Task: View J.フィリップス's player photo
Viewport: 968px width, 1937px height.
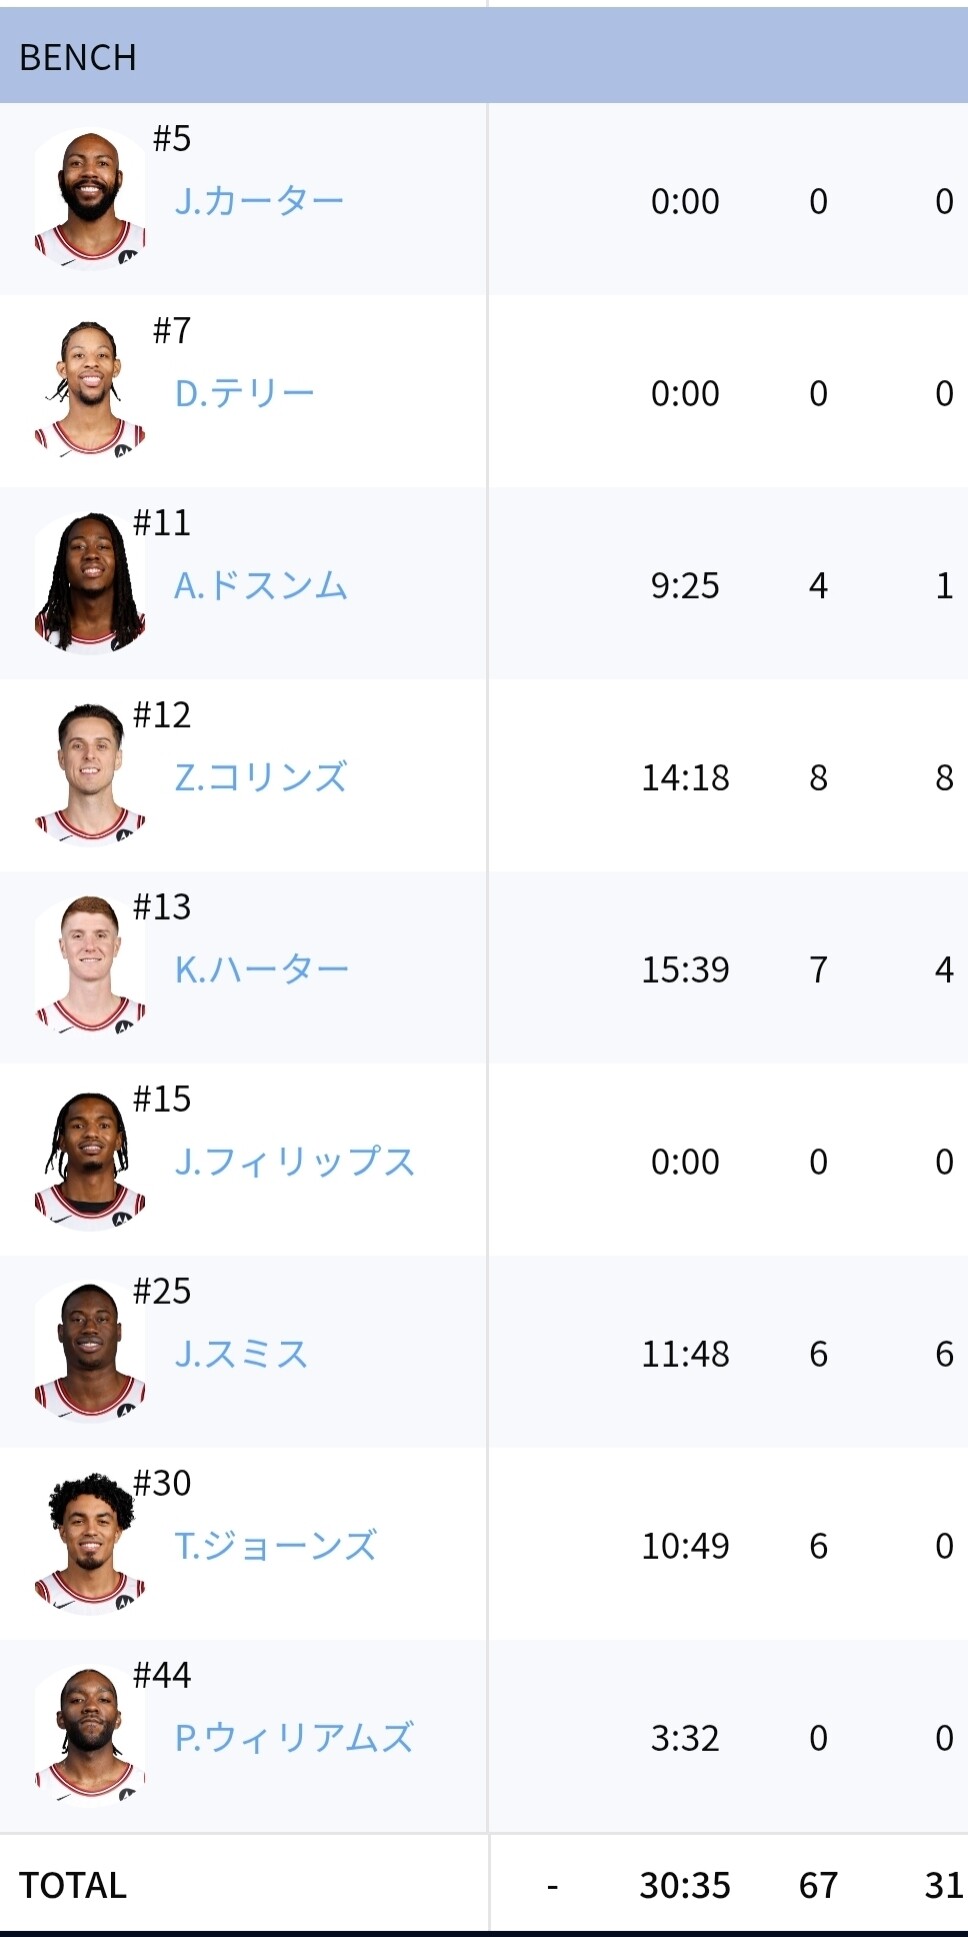Action: [90, 1159]
